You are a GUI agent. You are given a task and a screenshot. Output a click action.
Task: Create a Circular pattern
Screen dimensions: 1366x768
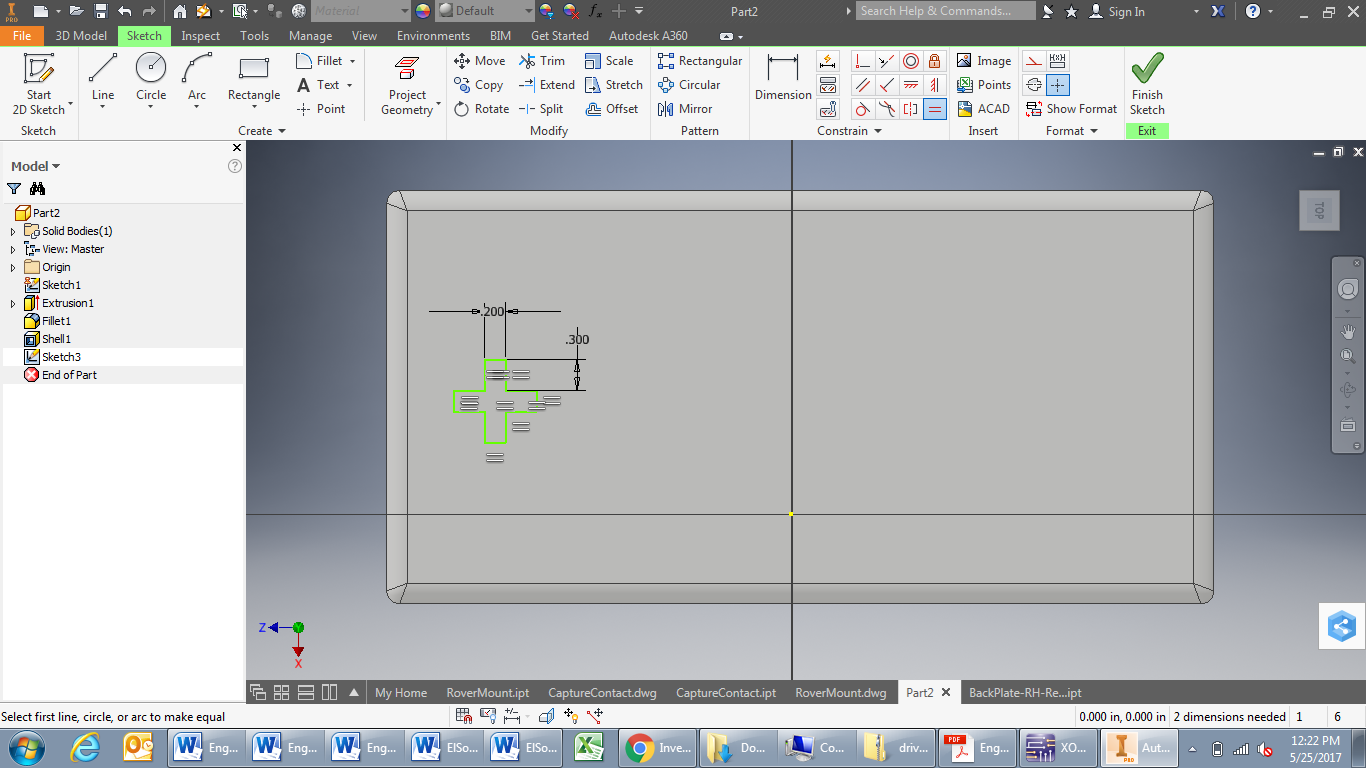pyautogui.click(x=688, y=85)
